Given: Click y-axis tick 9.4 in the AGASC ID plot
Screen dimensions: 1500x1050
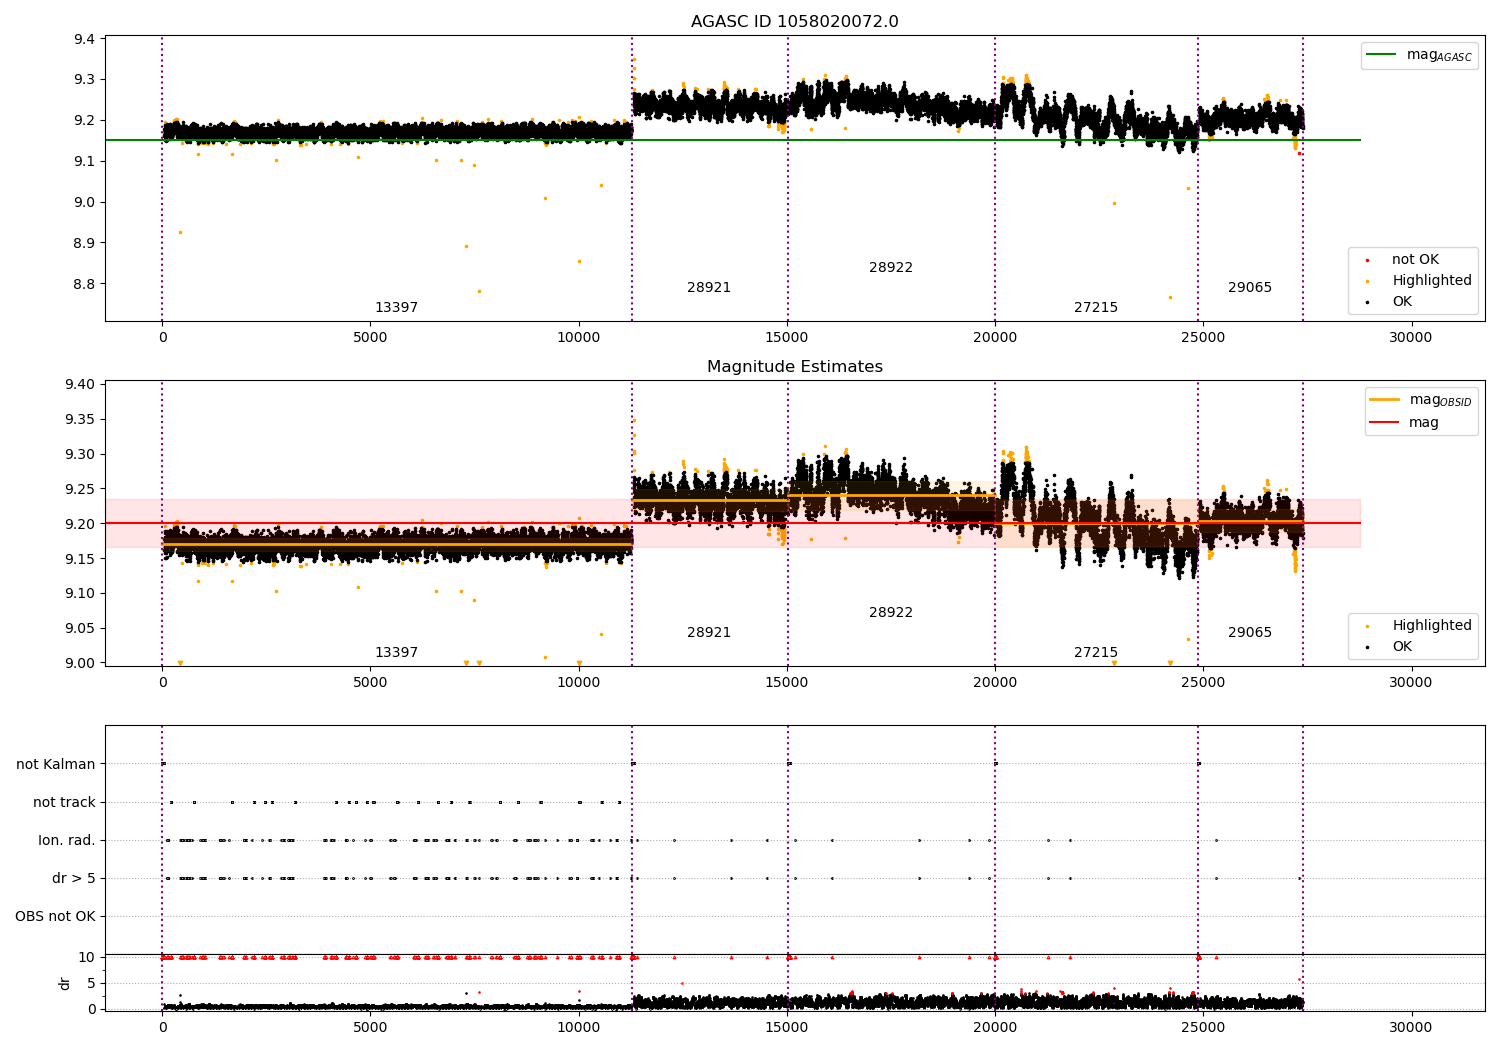Looking at the screenshot, I should pos(84,39).
